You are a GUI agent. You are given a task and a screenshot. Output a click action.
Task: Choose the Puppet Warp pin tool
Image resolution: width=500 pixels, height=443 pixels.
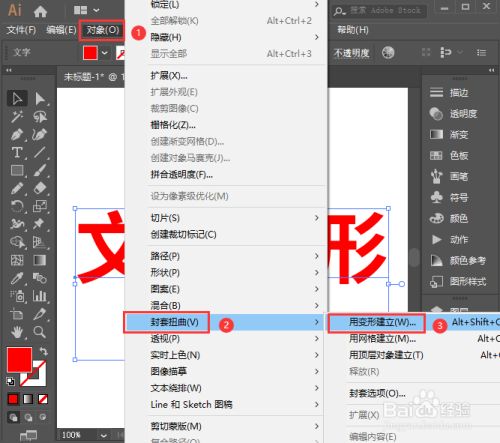click(x=39, y=224)
